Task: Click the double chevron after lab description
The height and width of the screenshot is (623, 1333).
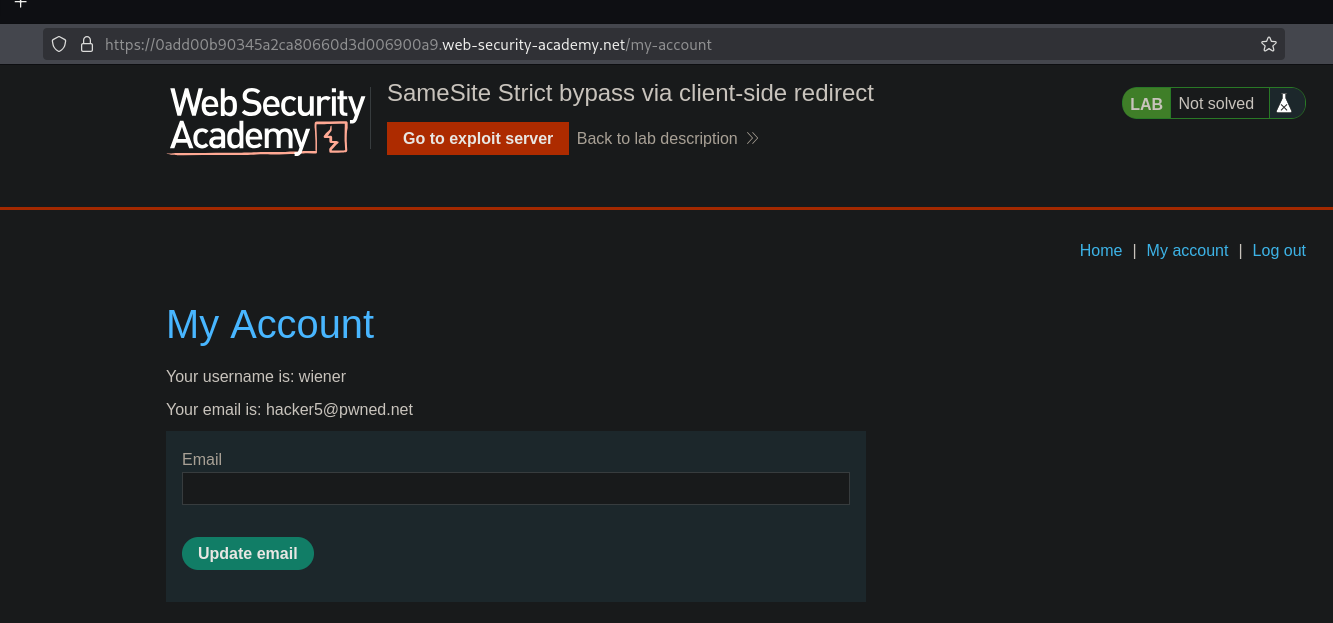Action: [752, 138]
